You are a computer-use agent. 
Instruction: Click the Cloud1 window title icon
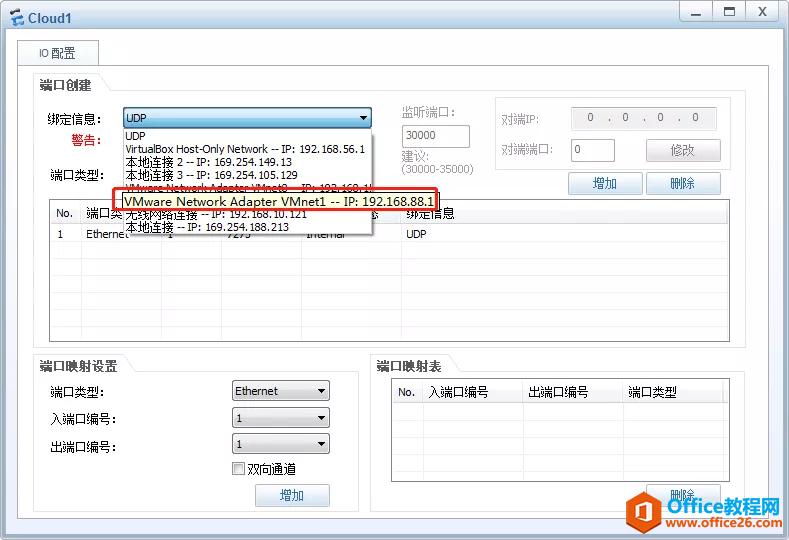click(17, 18)
